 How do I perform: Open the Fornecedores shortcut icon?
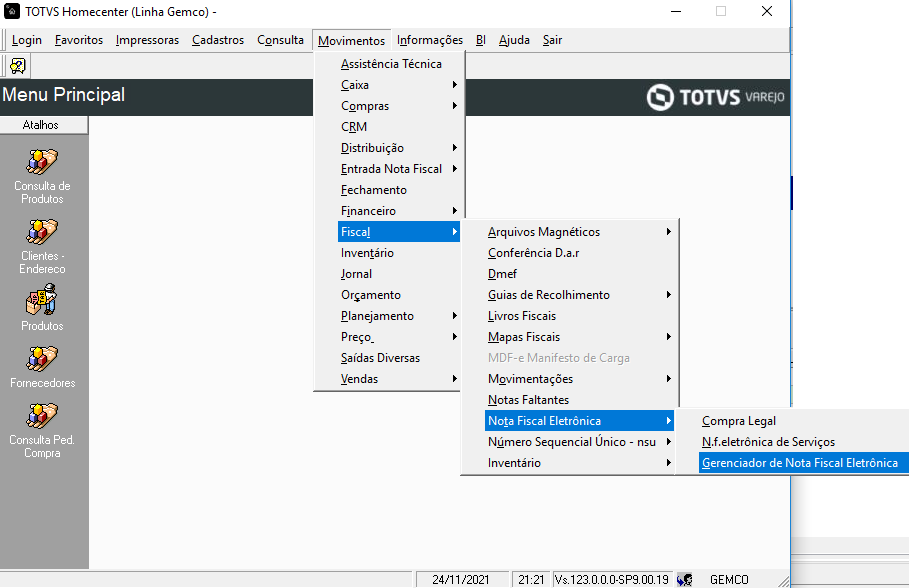coord(42,359)
